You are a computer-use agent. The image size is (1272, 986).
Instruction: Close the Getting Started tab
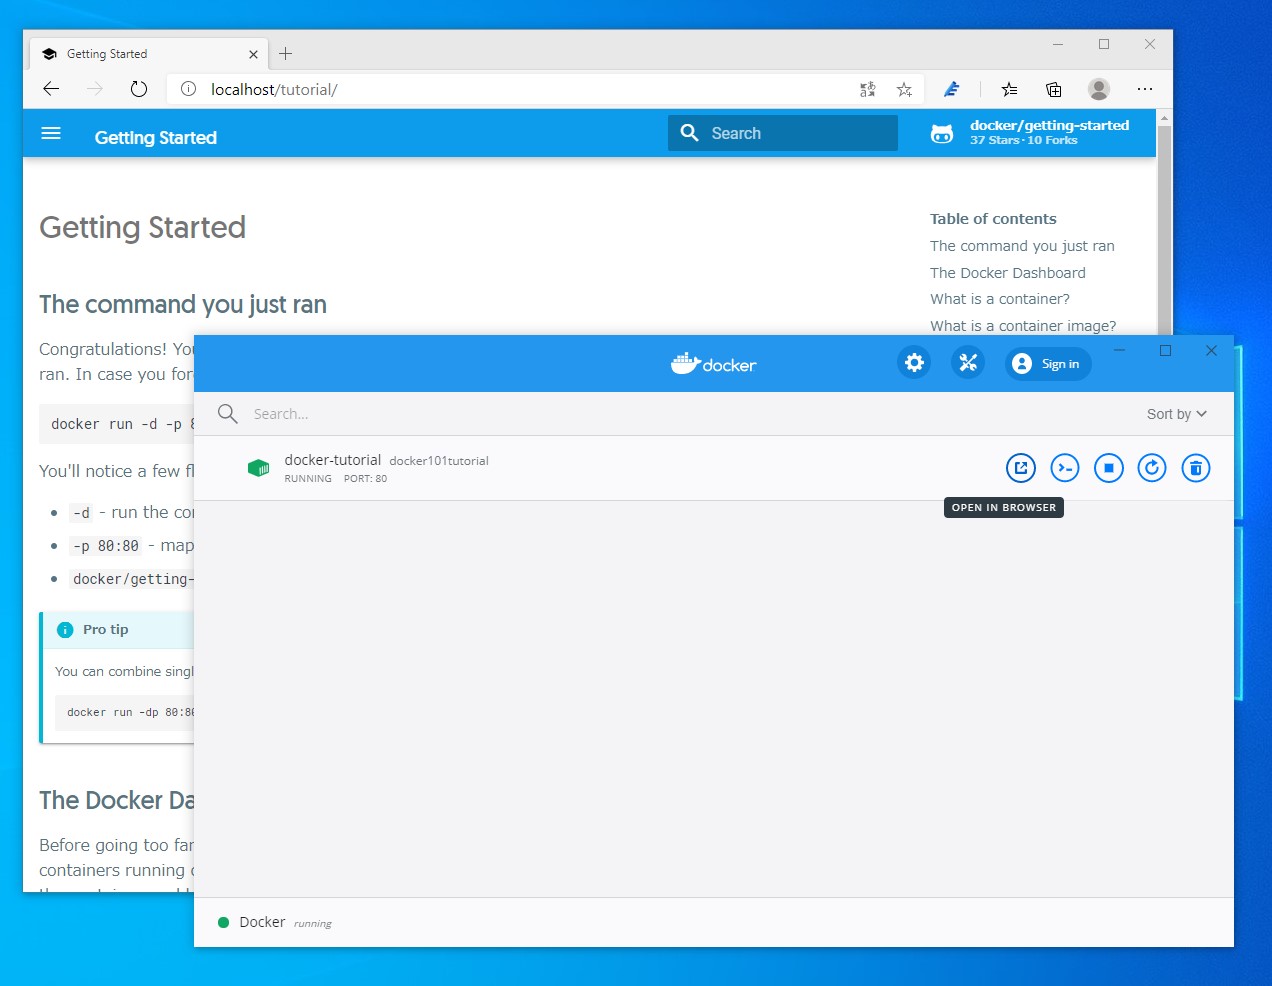[x=253, y=54]
